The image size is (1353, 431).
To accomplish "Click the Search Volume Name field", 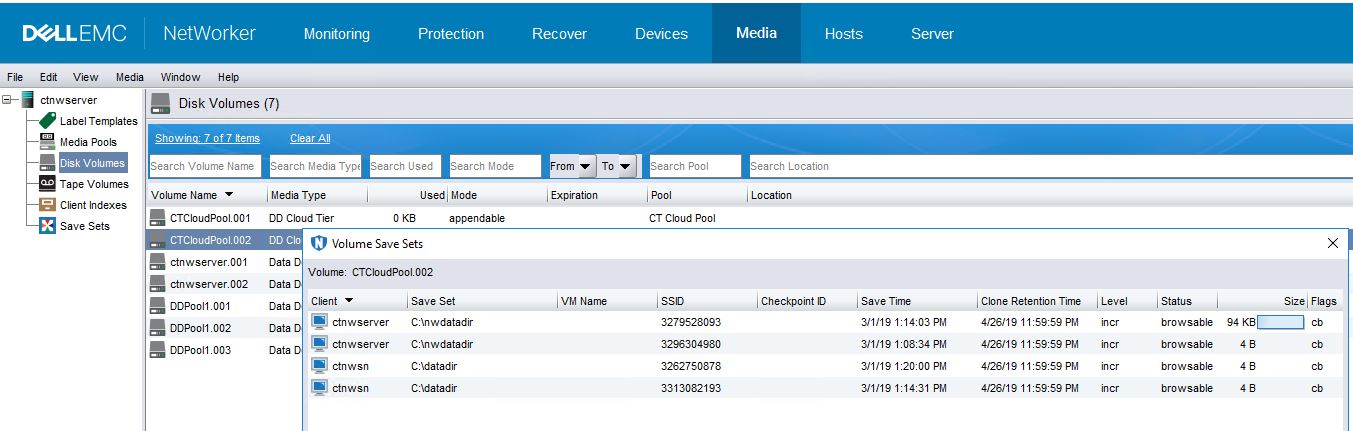I will click(x=205, y=166).
